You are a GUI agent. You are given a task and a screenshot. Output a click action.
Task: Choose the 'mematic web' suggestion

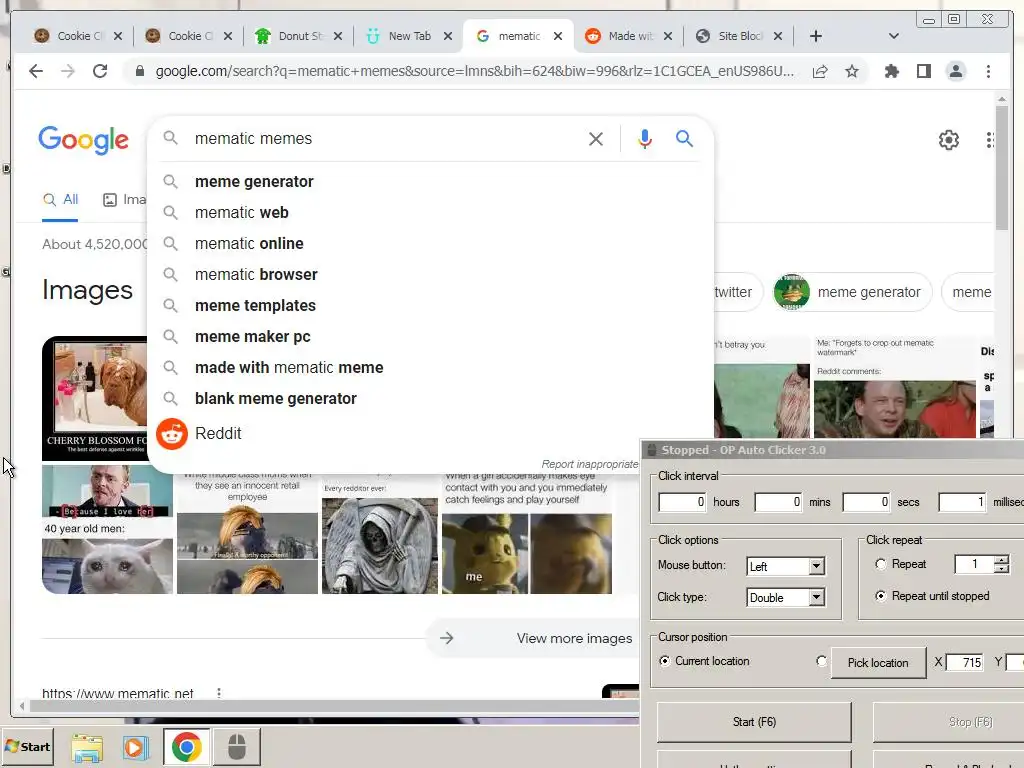click(x=430, y=212)
